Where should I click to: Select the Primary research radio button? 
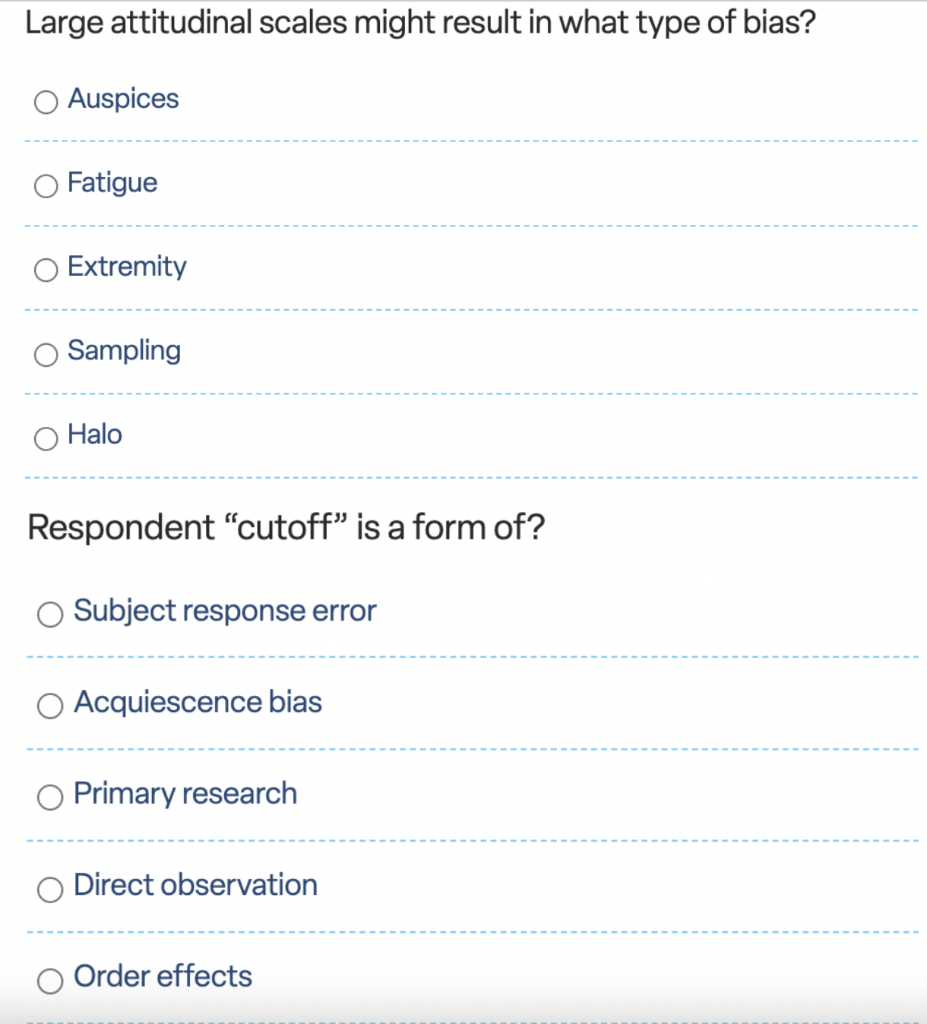50,797
